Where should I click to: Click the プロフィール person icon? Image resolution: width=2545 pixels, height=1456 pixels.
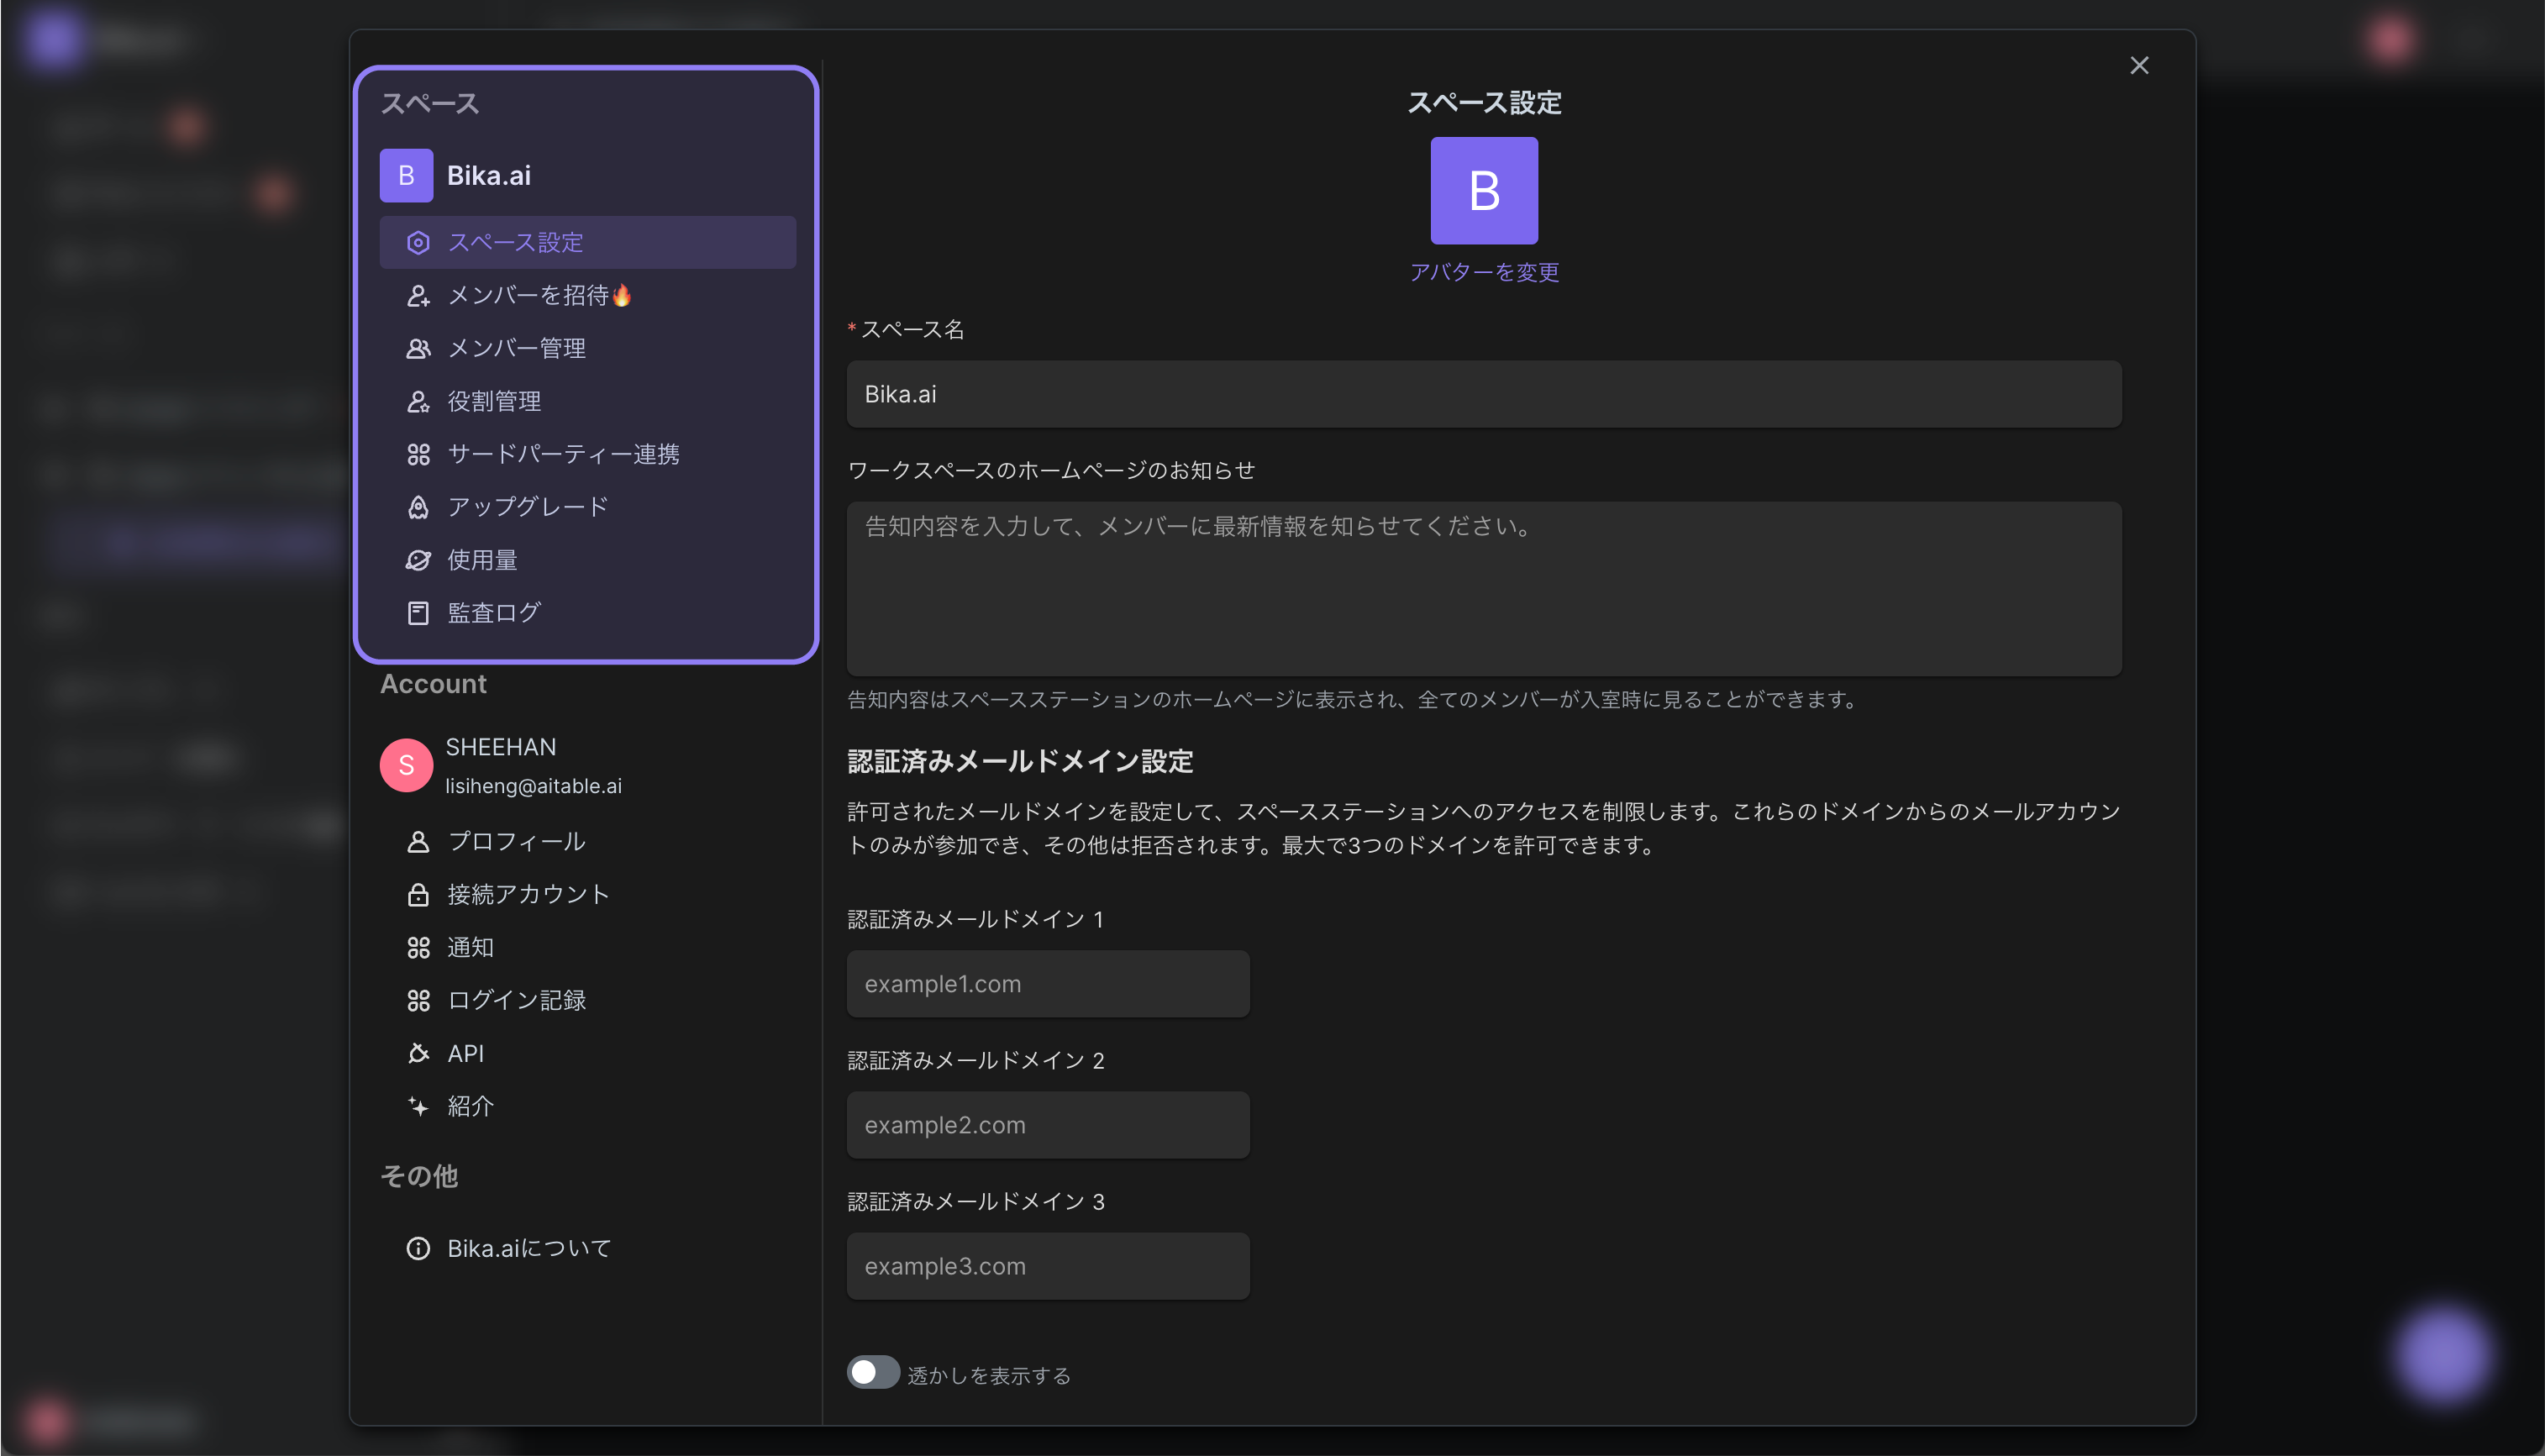pos(418,842)
